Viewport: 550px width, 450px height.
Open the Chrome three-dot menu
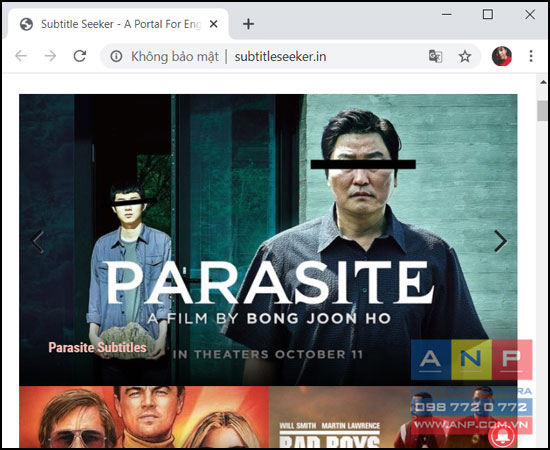tap(531, 56)
